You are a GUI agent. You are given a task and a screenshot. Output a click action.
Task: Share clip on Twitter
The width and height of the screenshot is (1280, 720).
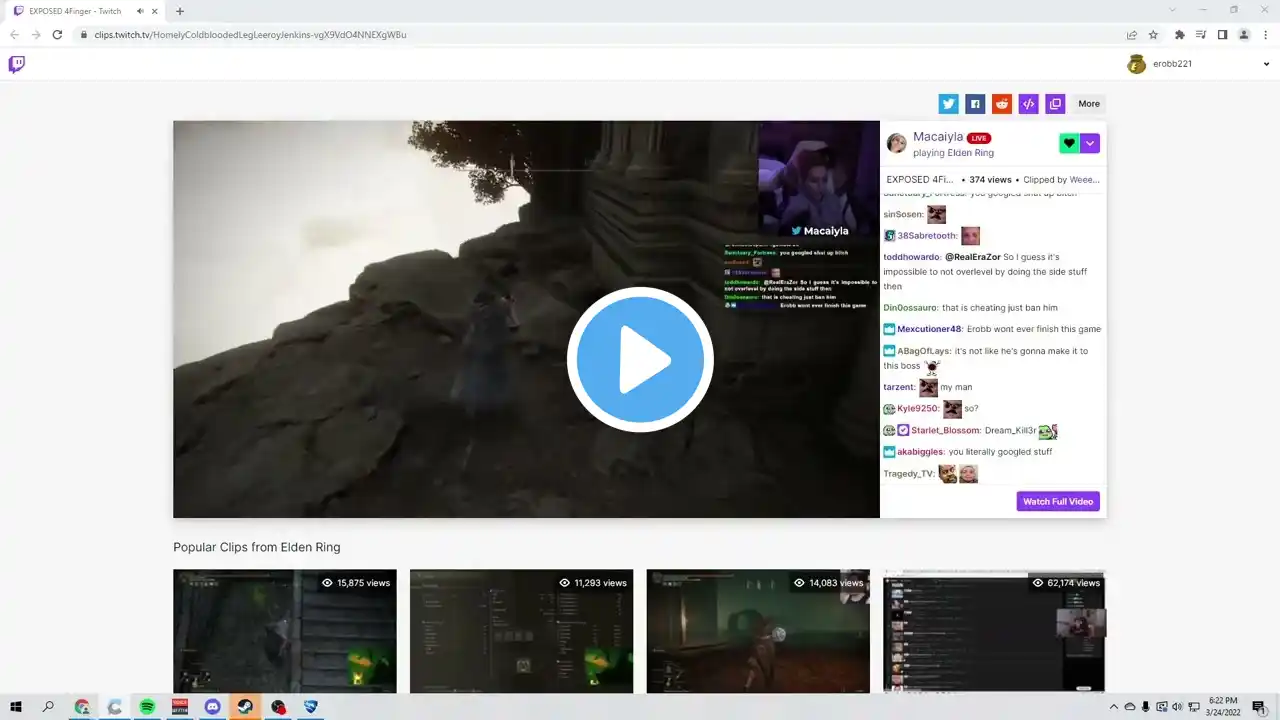point(949,104)
